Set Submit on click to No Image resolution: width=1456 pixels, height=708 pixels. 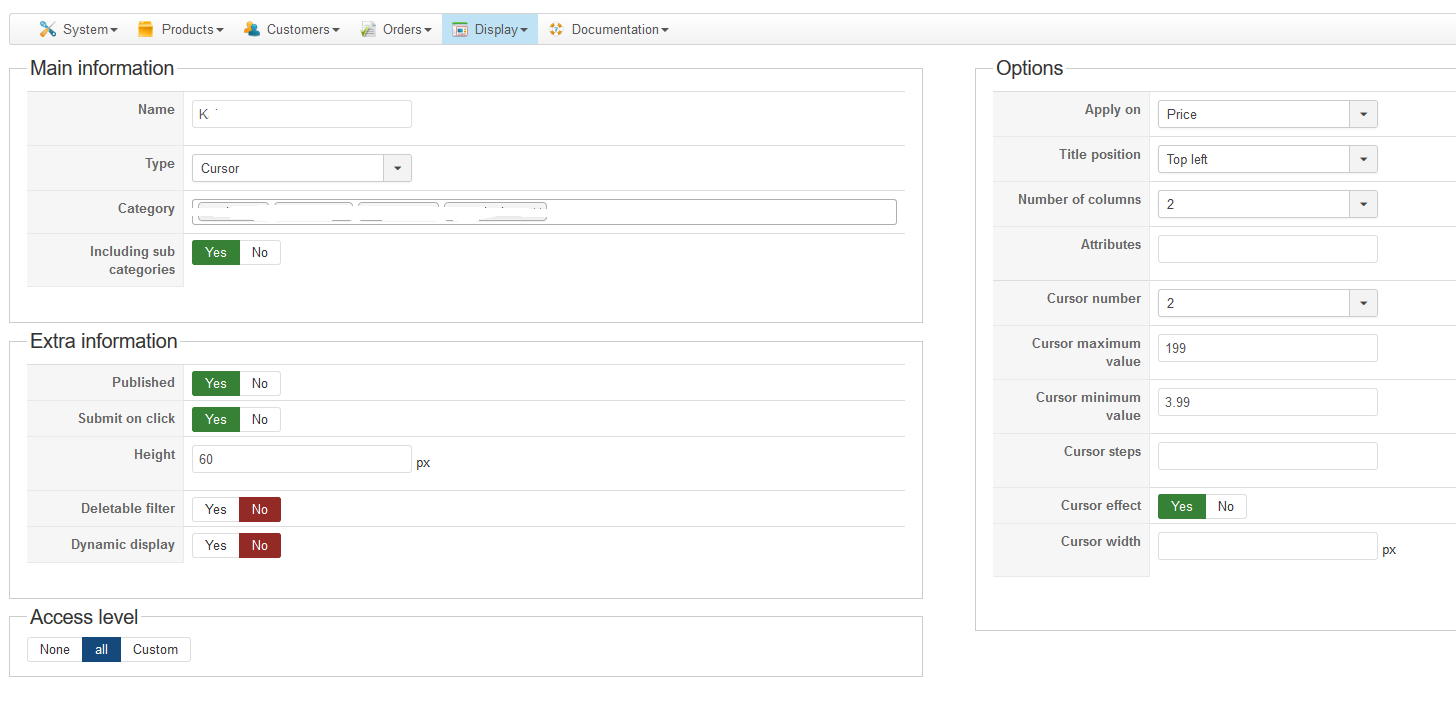pyautogui.click(x=260, y=419)
